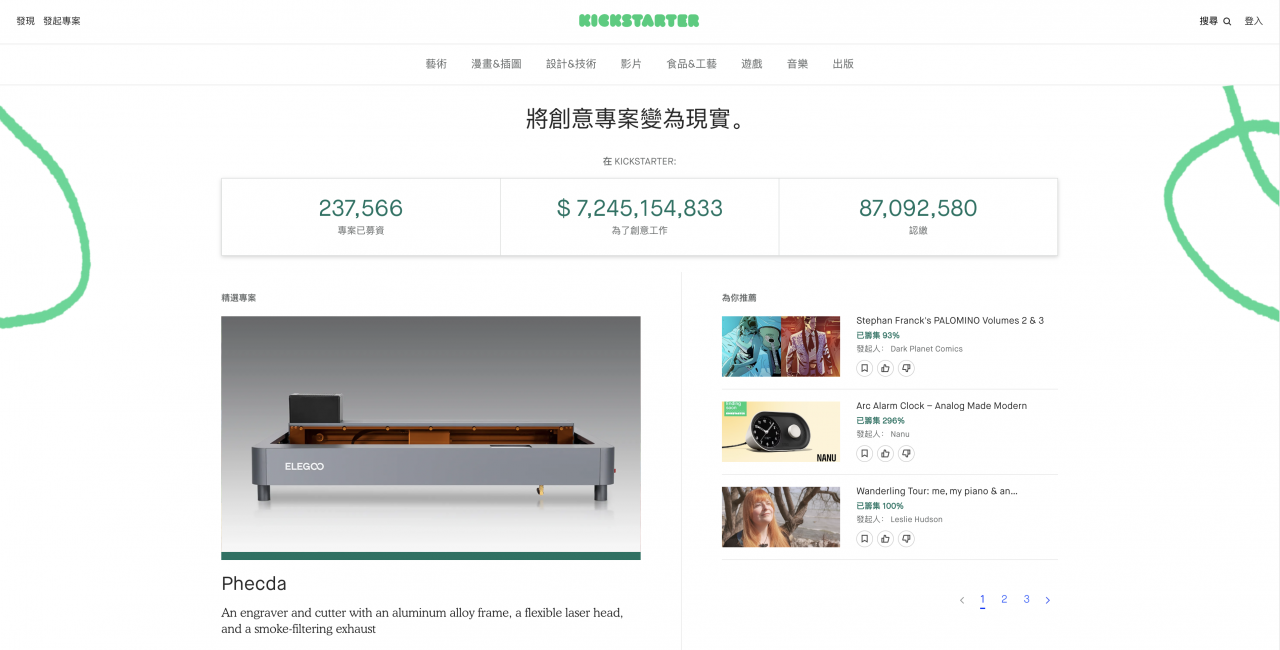Click 發起專案 to start a project

pyautogui.click(x=62, y=21)
